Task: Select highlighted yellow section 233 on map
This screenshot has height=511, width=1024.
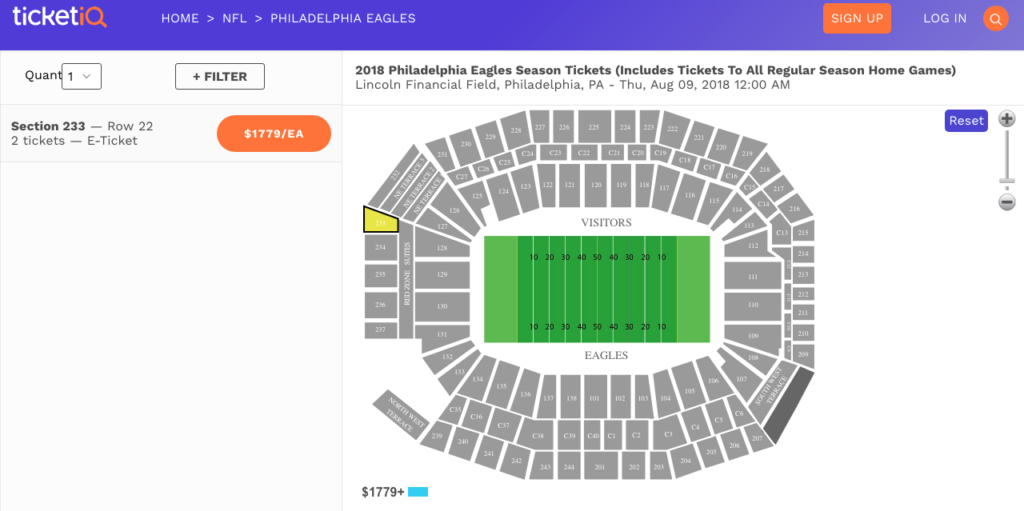Action: coord(378,220)
